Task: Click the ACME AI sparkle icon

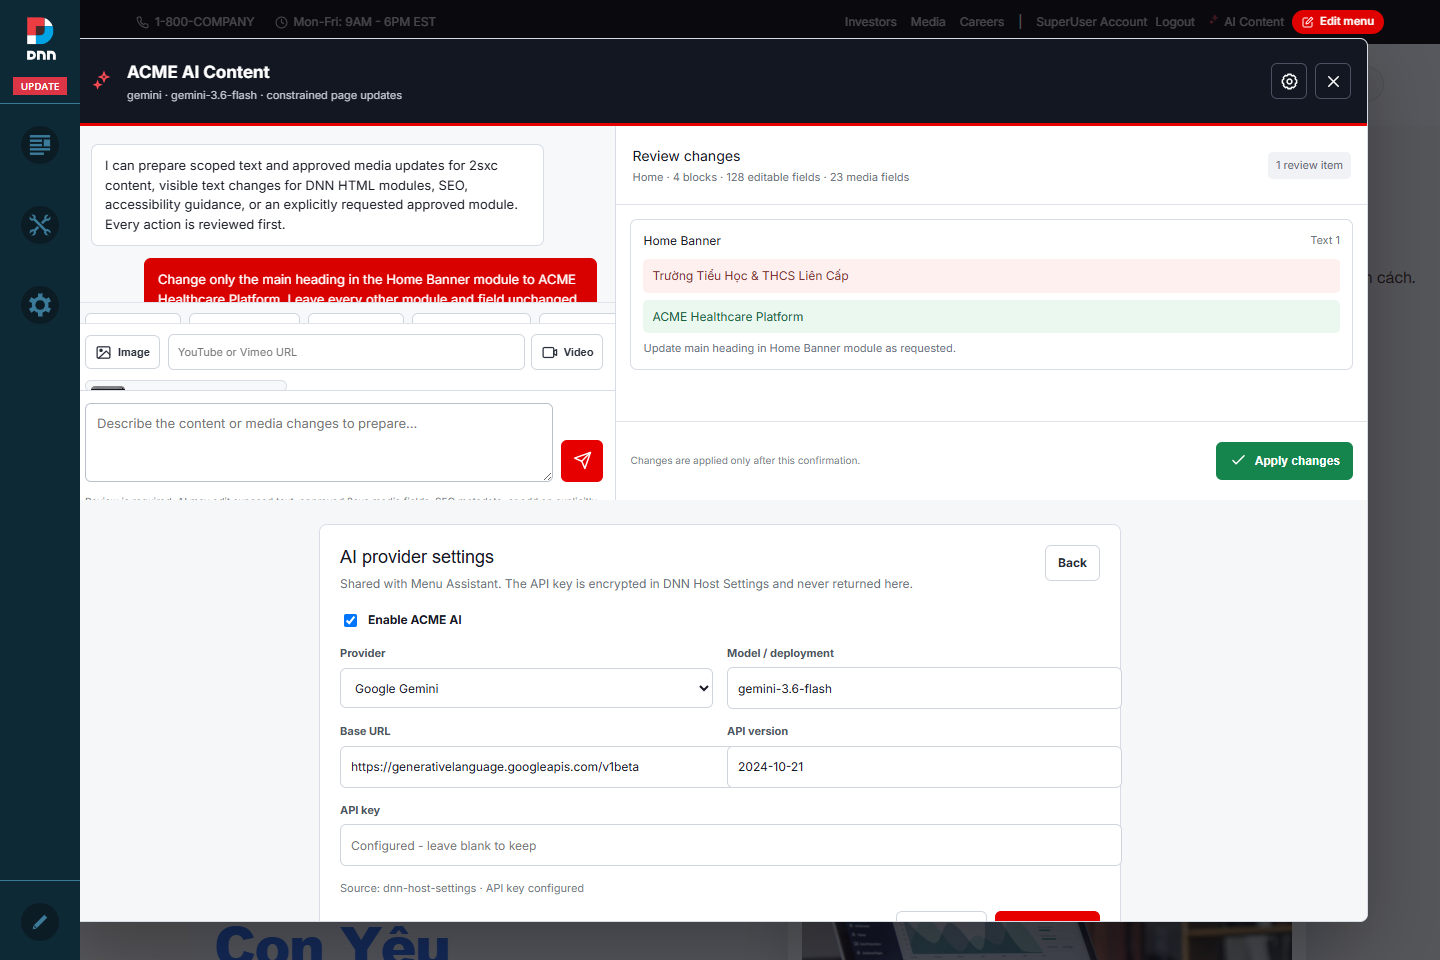Action: point(102,81)
